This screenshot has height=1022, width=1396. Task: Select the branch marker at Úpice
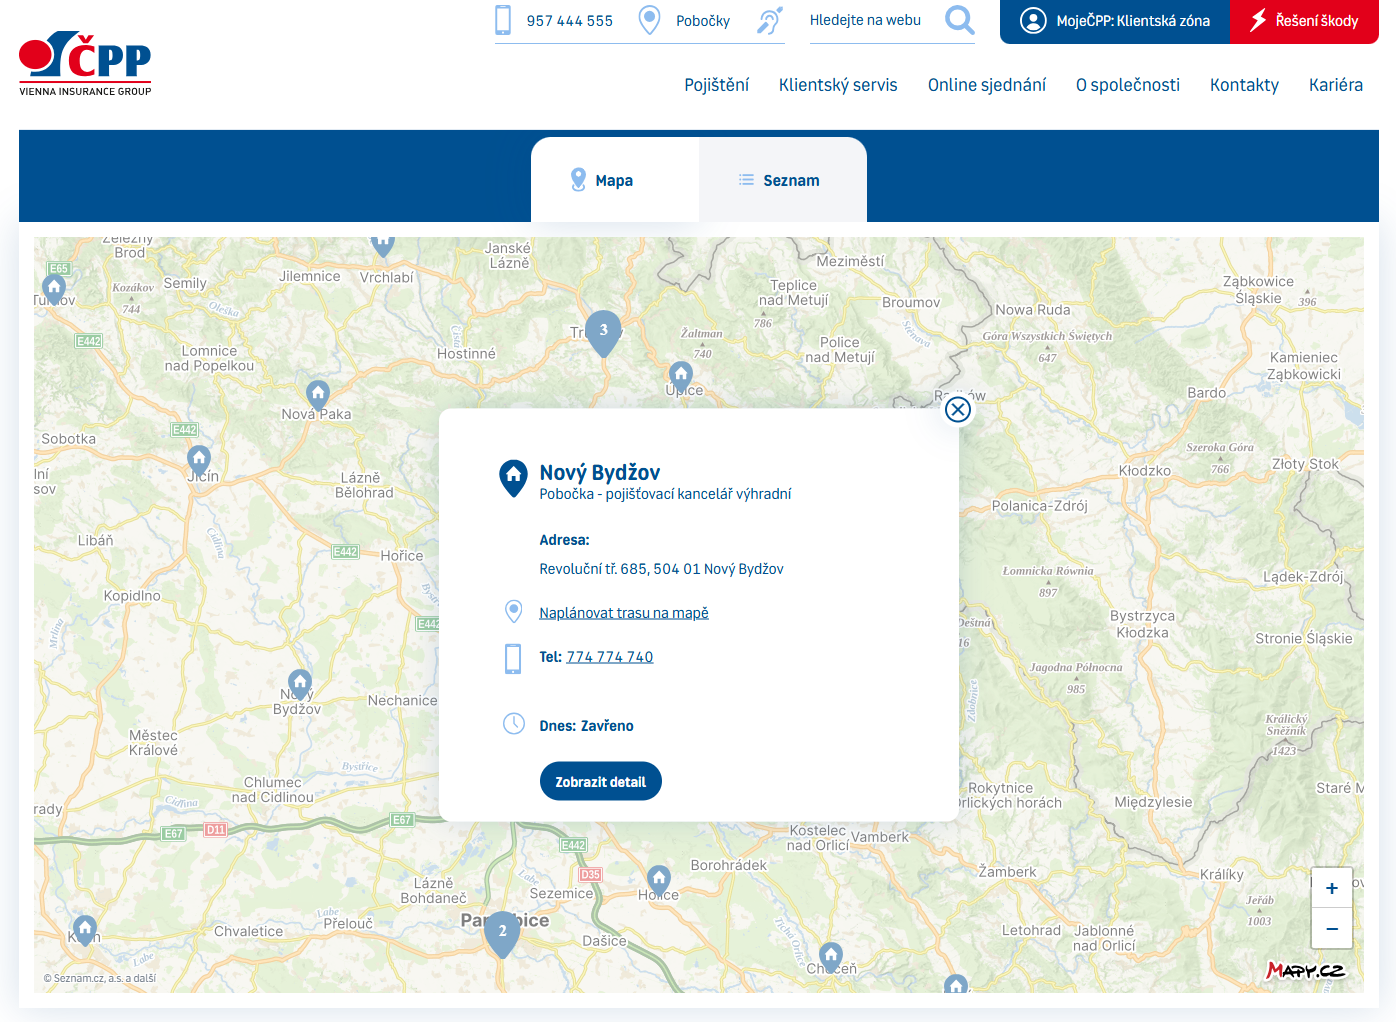[x=681, y=377]
